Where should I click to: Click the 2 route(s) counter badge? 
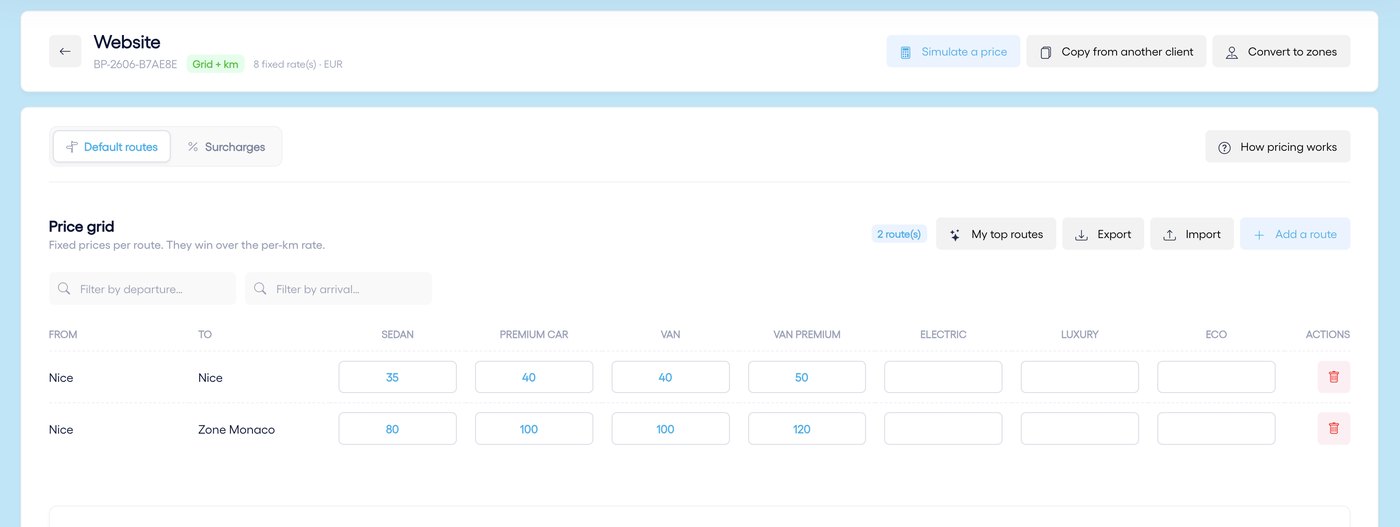tap(899, 234)
